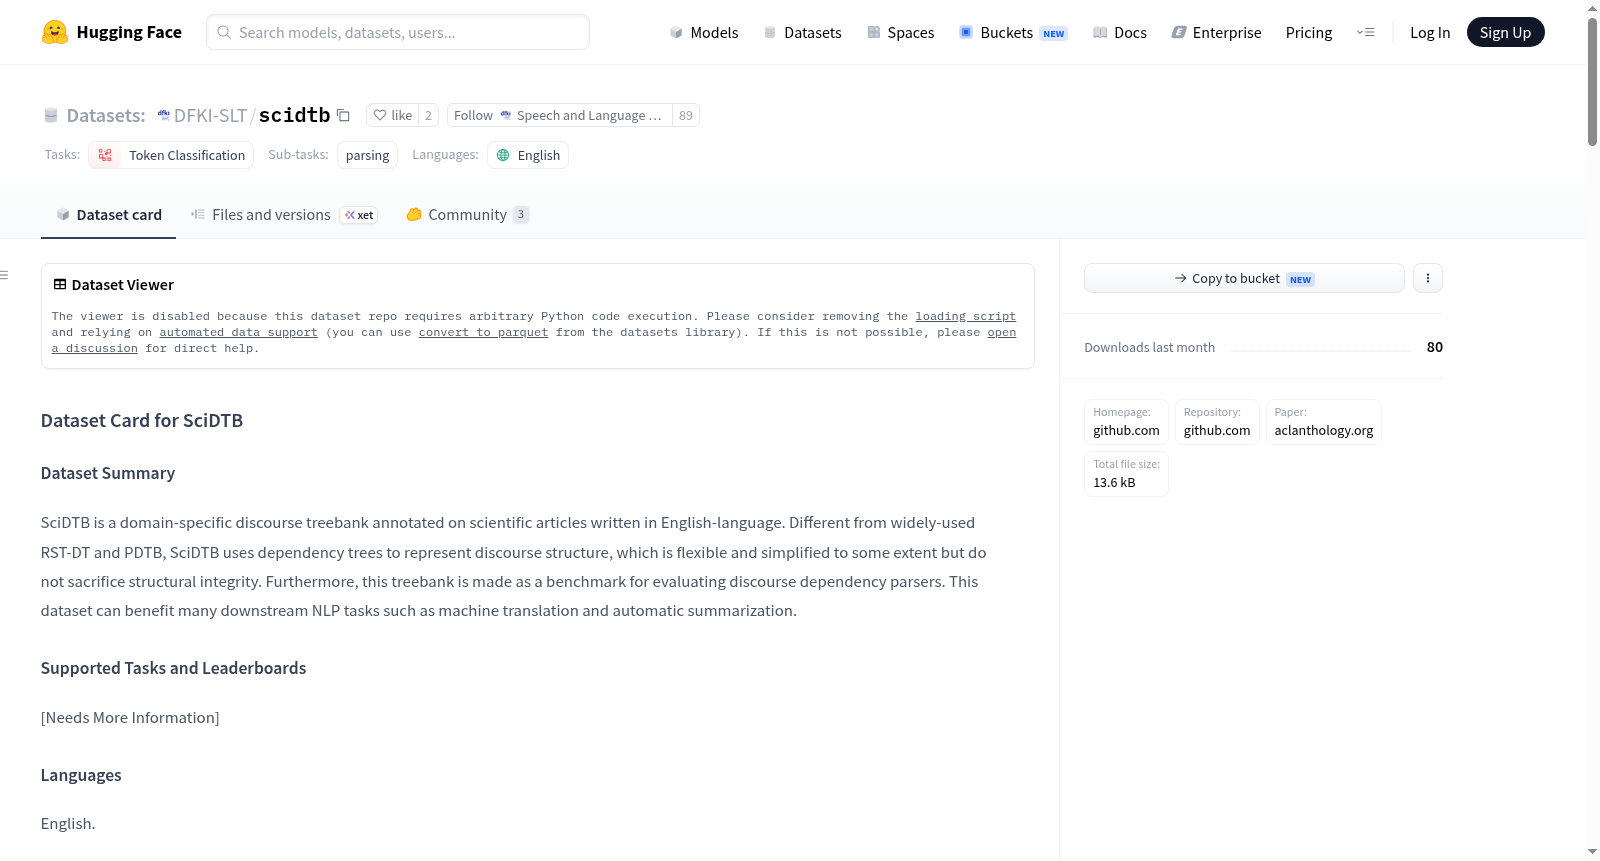1600x861 pixels.
Task: Click the Dataset Viewer table icon
Action: click(60, 285)
